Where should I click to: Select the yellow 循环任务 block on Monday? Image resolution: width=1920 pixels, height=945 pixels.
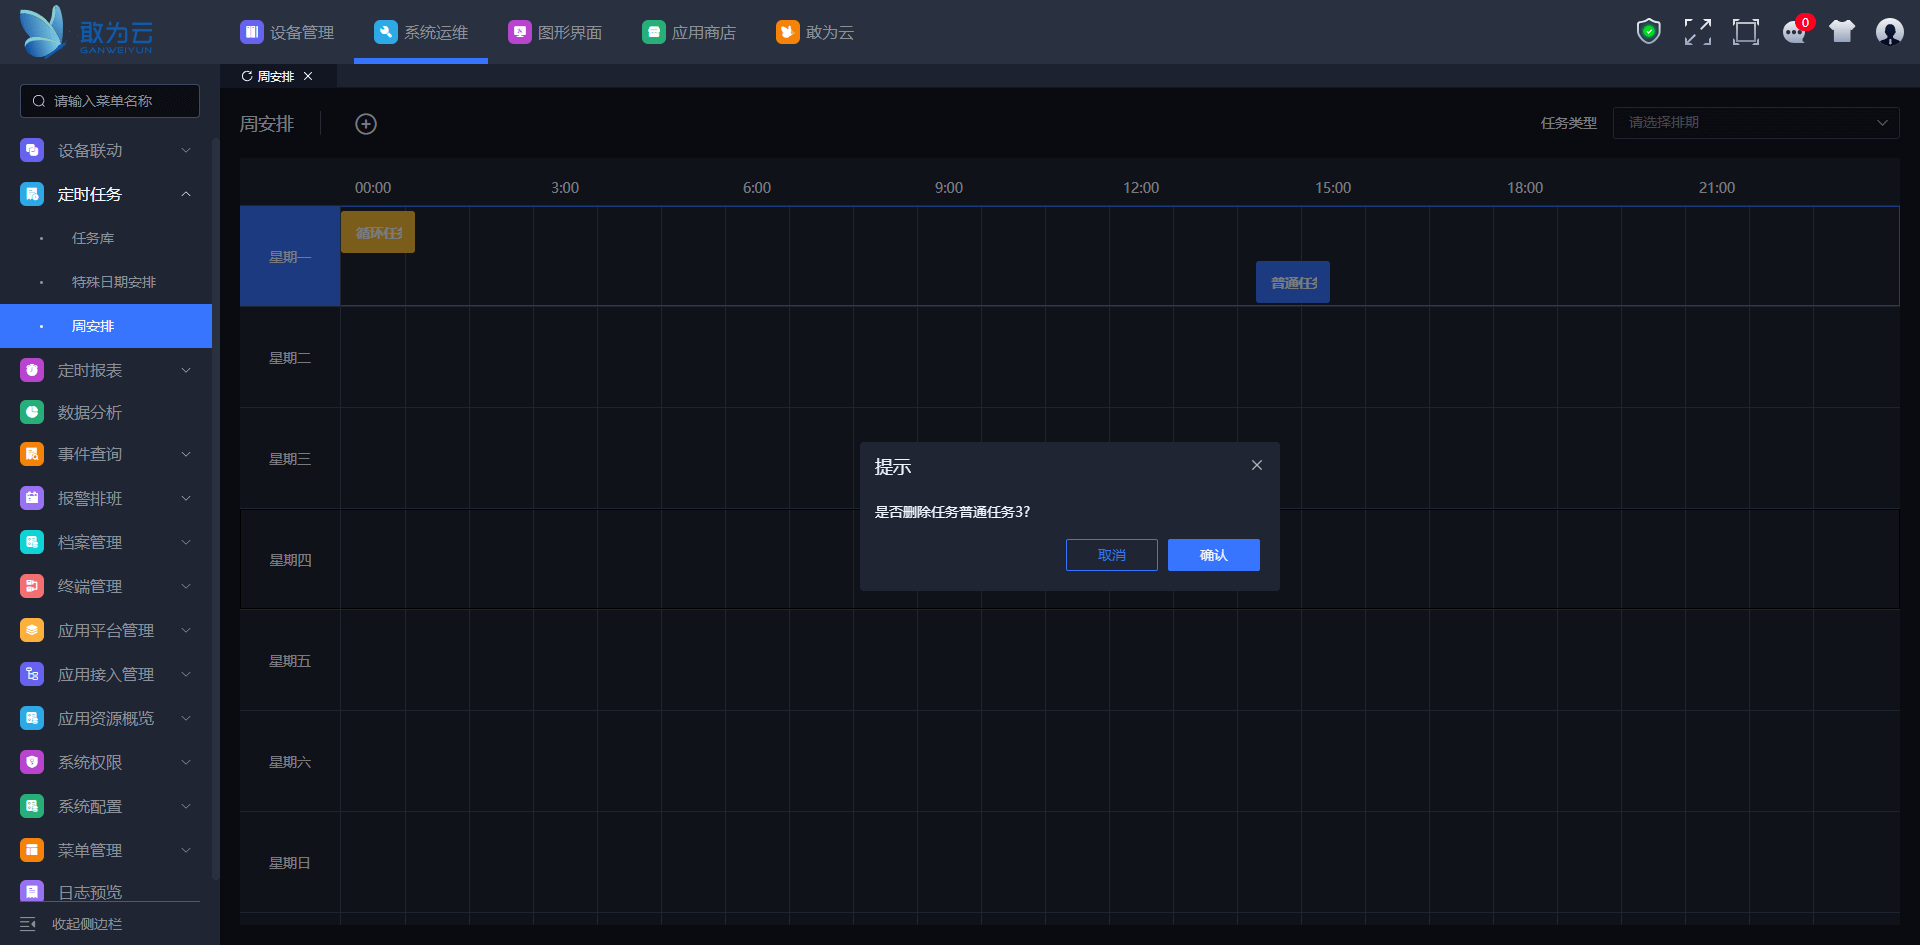[378, 233]
